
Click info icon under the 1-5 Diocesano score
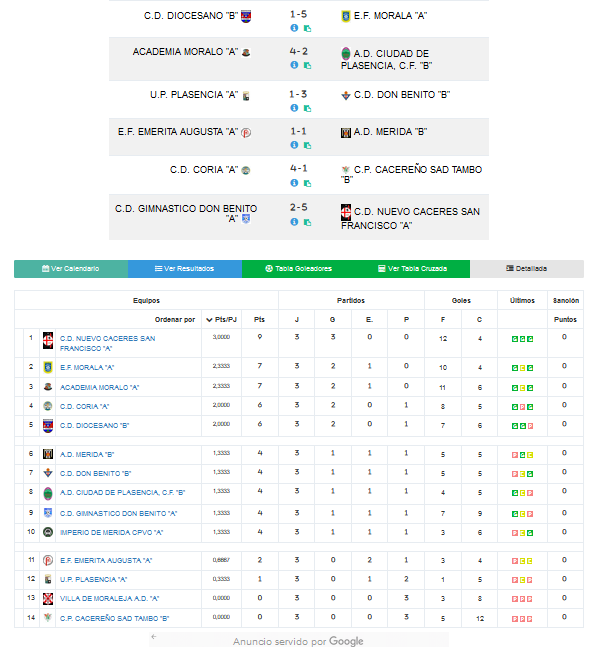[x=294, y=28]
